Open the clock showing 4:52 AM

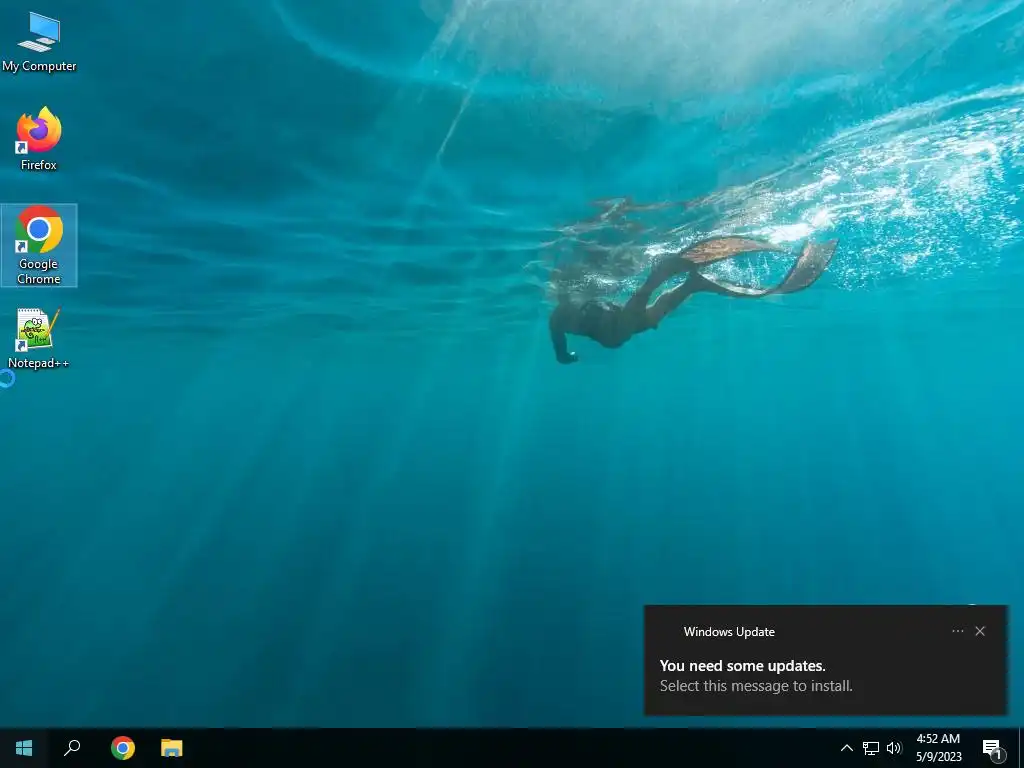click(x=938, y=748)
